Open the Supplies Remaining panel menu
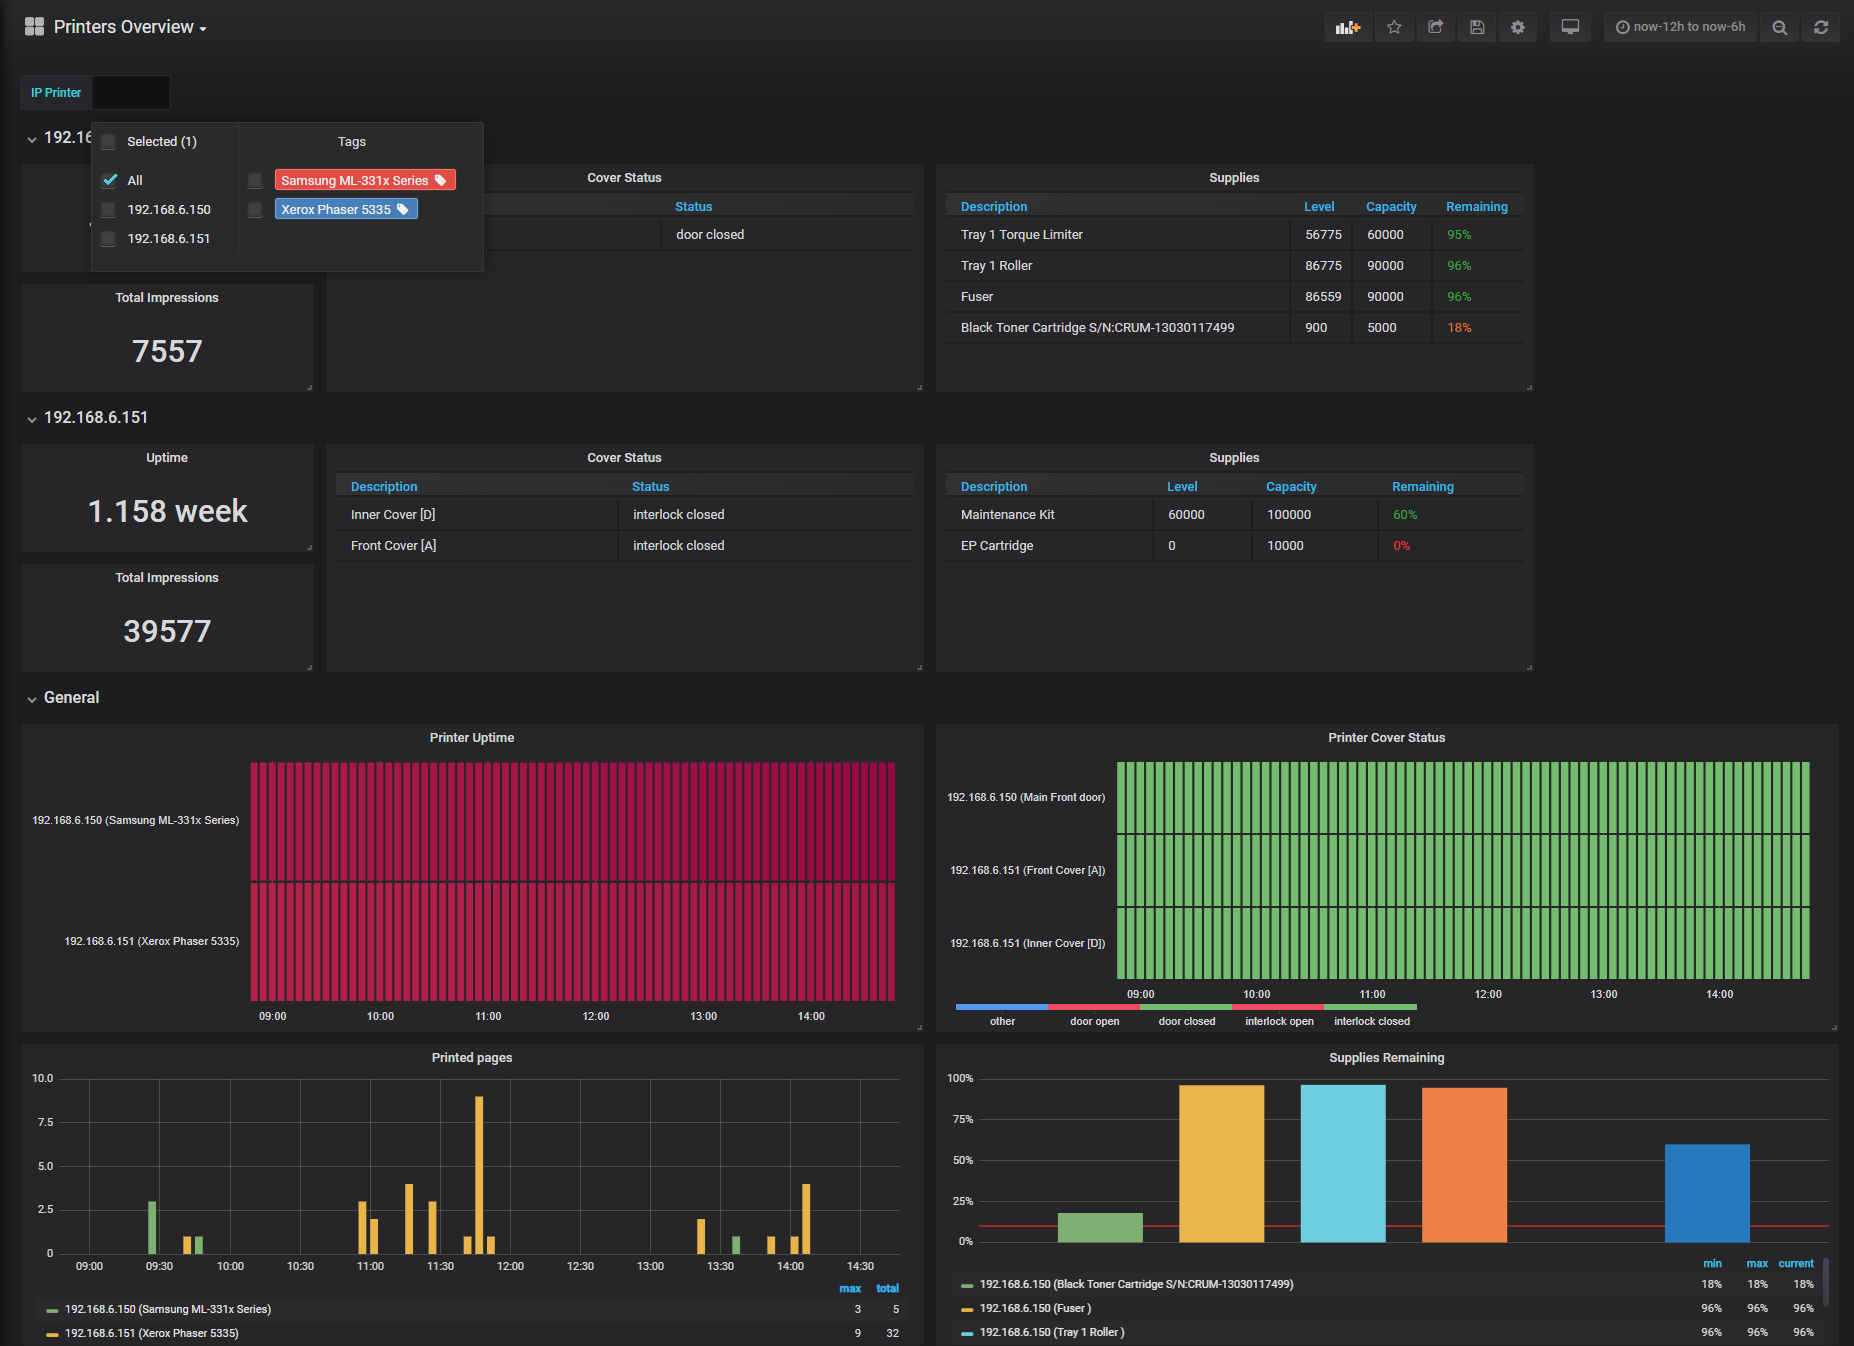Image resolution: width=1854 pixels, height=1346 pixels. click(1386, 1058)
